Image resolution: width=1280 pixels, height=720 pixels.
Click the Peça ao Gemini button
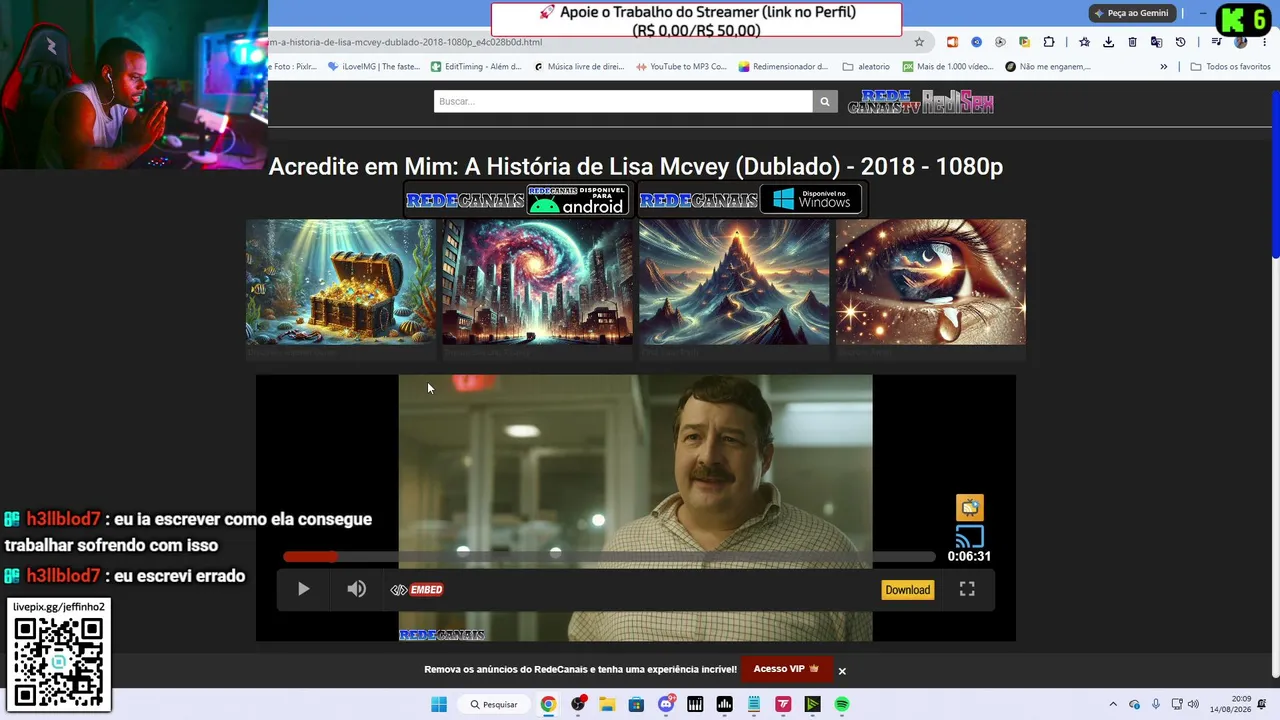coord(1131,13)
